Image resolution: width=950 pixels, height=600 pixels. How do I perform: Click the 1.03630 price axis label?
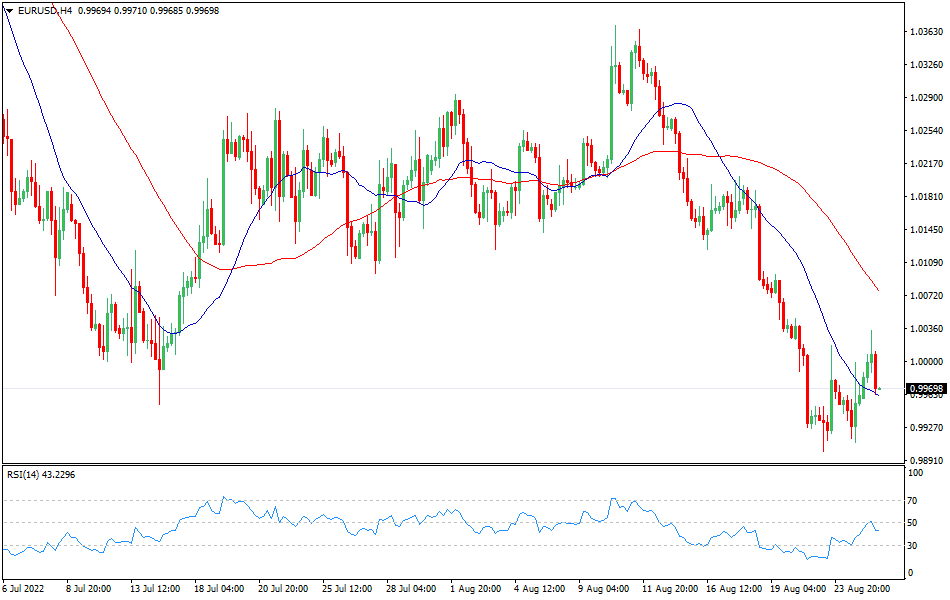pyautogui.click(x=925, y=32)
